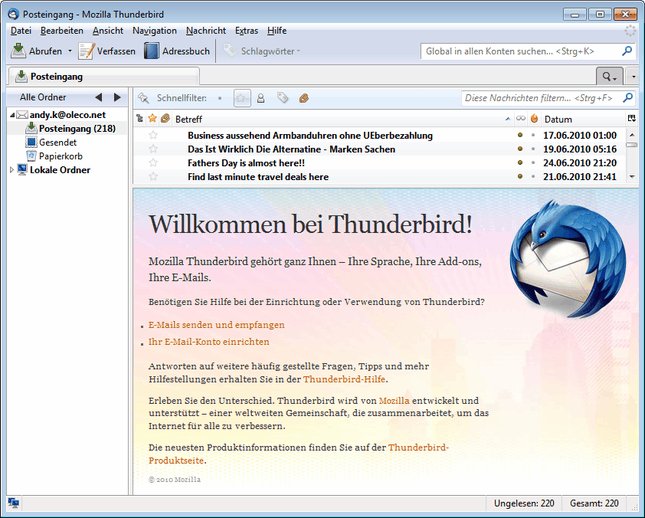Sort by the attachment column header
645x518 pixels.
(165, 119)
